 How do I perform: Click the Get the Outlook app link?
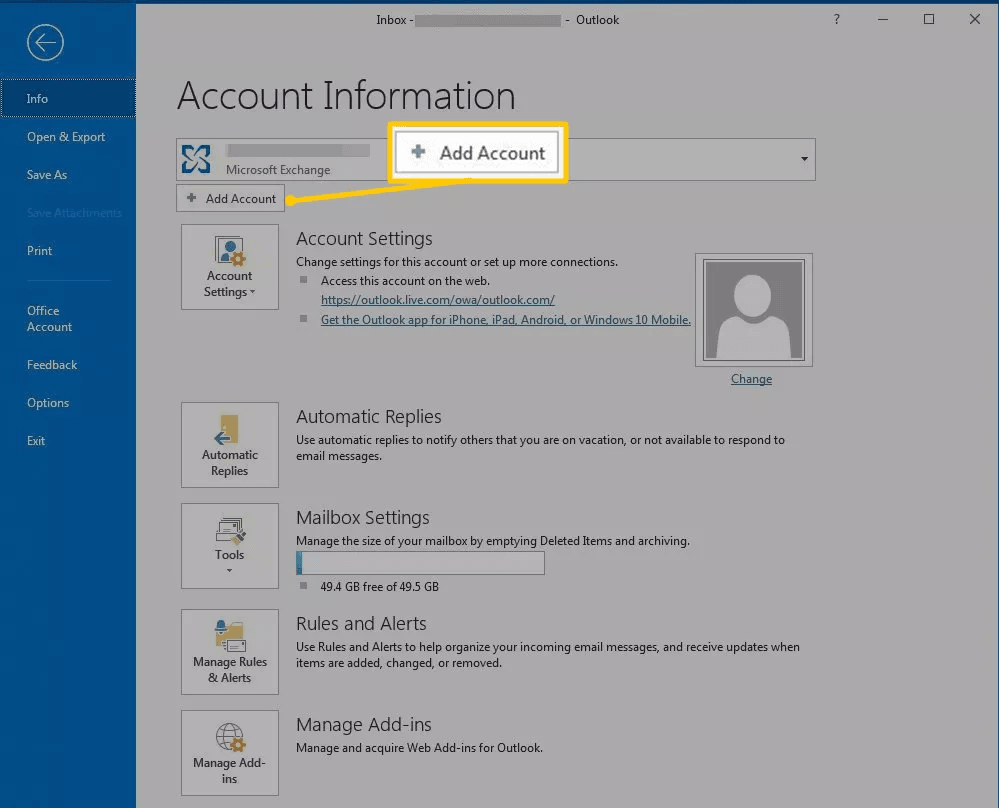pos(505,320)
